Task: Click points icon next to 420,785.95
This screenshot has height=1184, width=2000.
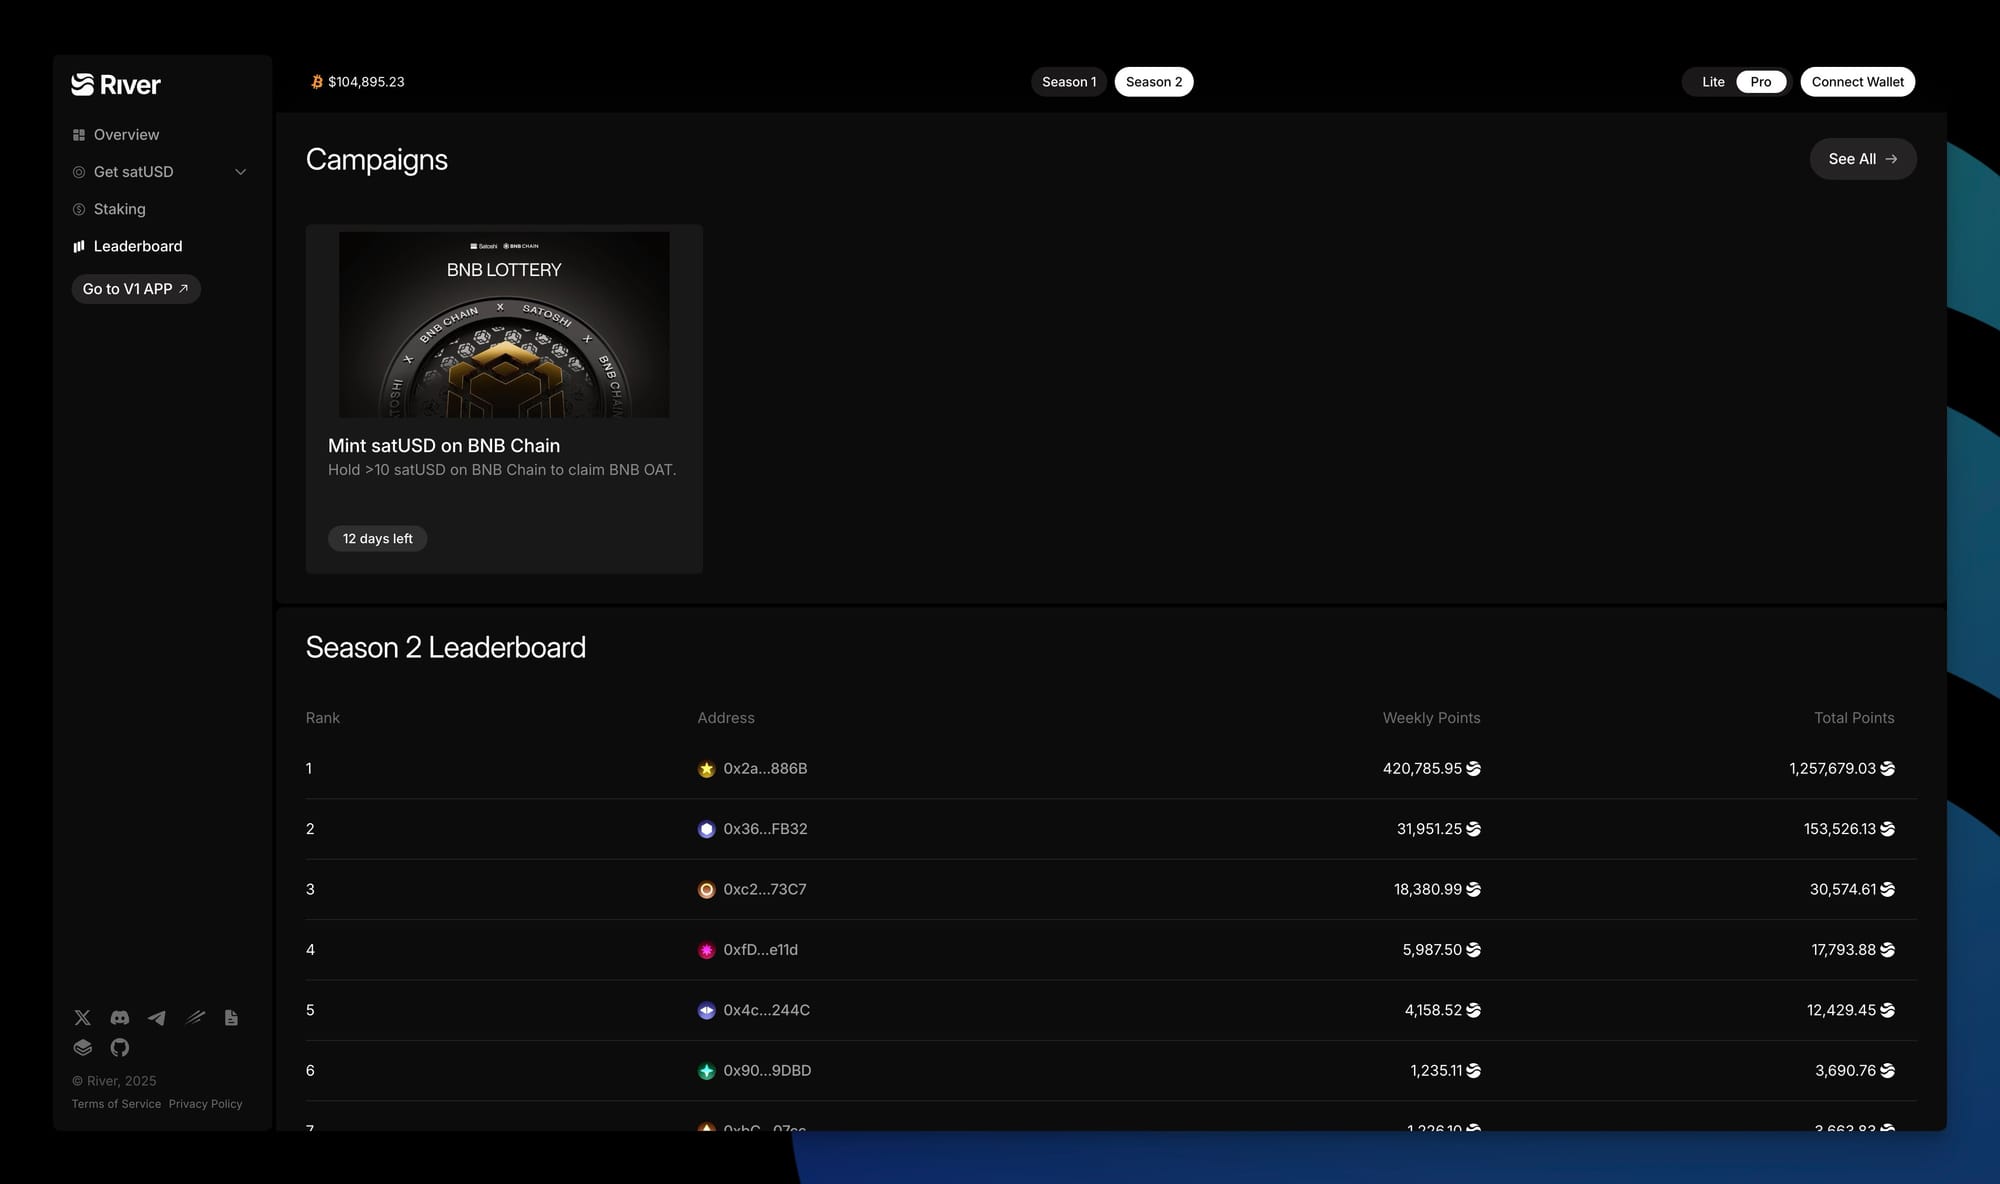Action: tap(1473, 769)
